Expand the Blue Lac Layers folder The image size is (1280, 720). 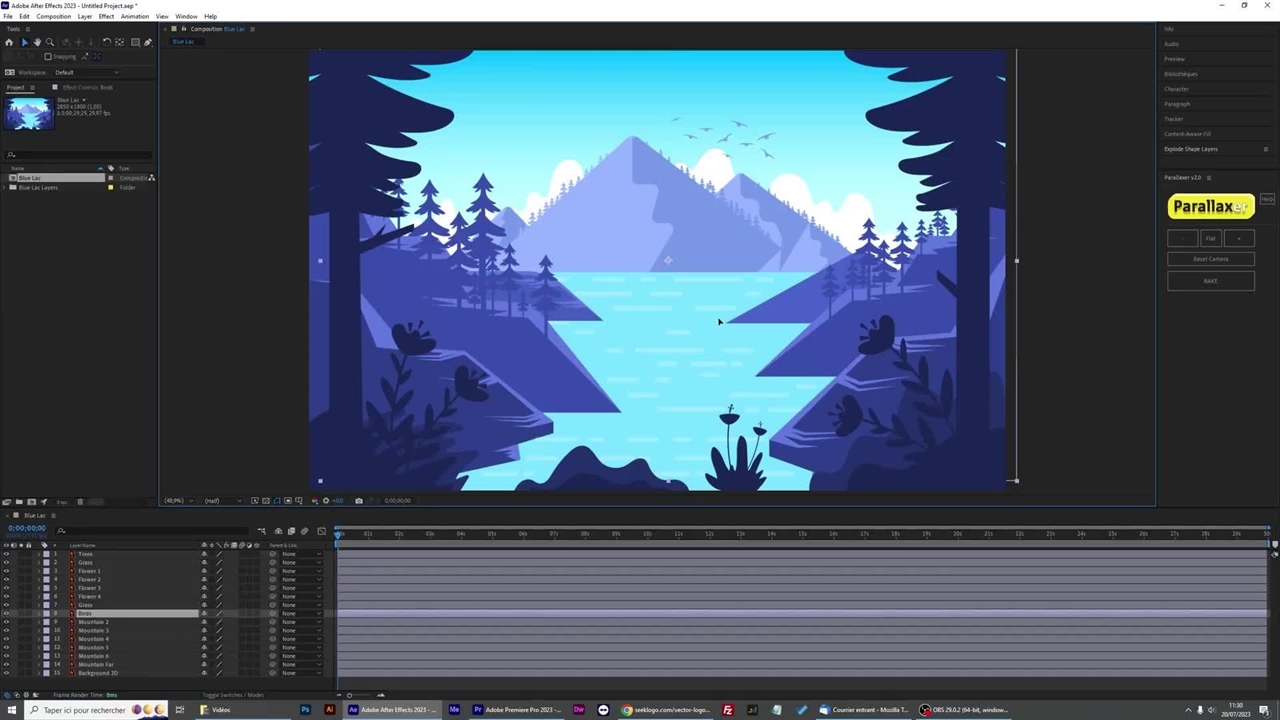tap(5, 188)
